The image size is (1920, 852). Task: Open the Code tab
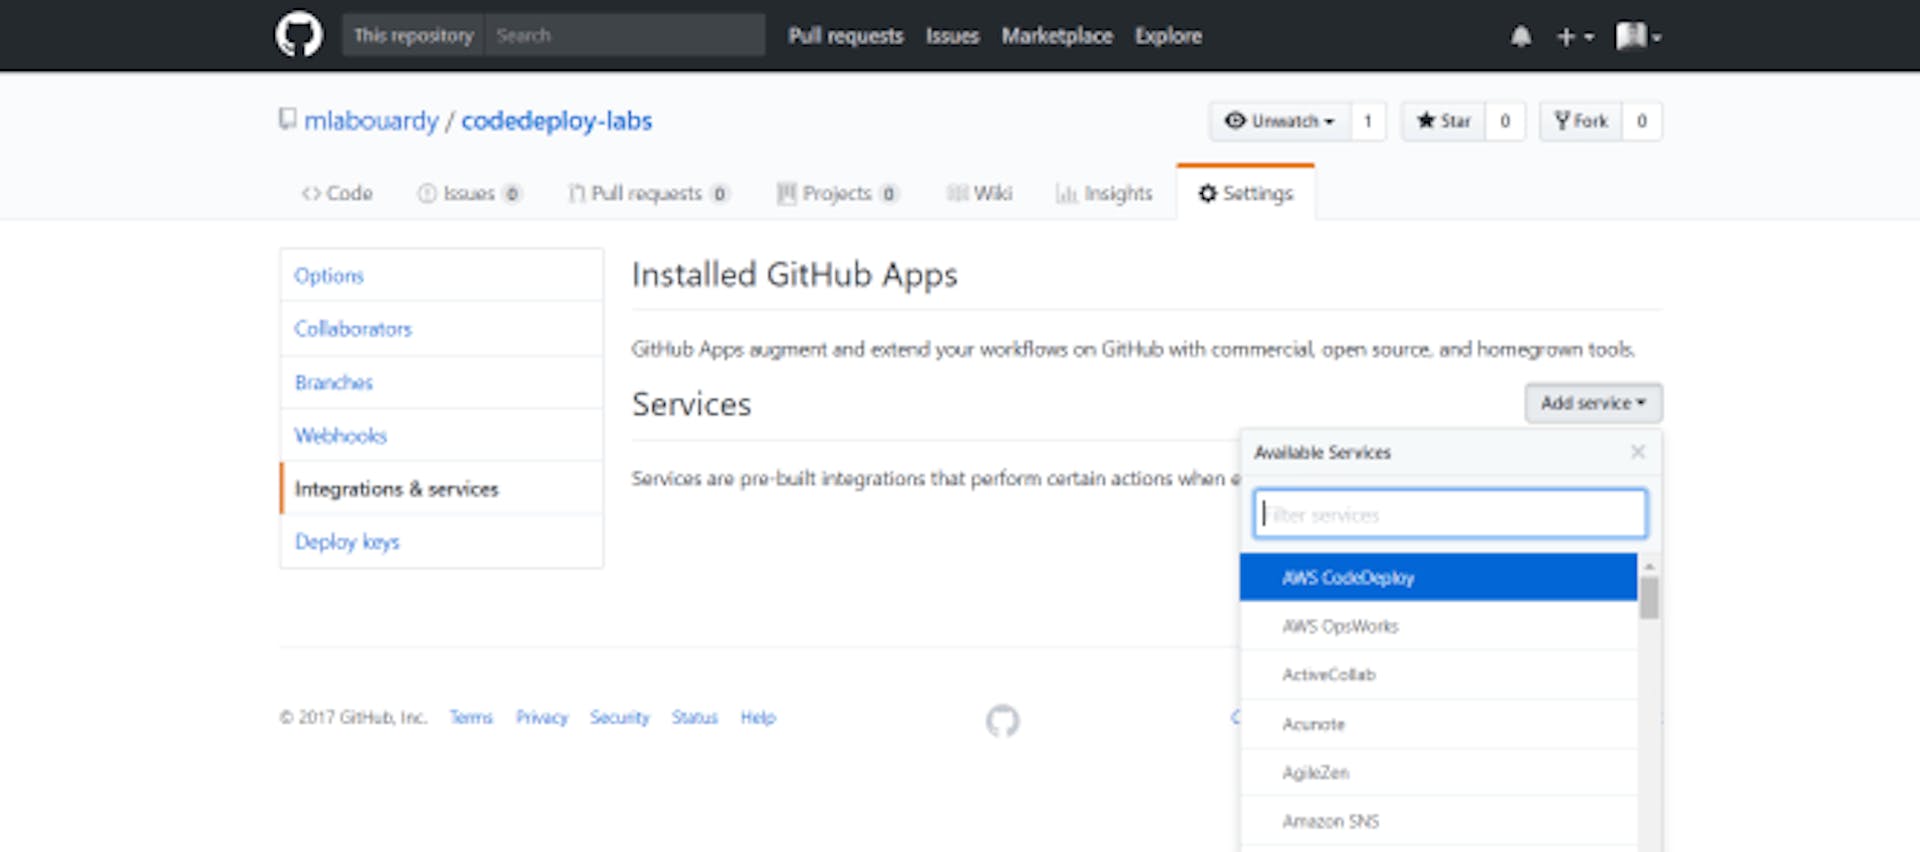coord(337,193)
